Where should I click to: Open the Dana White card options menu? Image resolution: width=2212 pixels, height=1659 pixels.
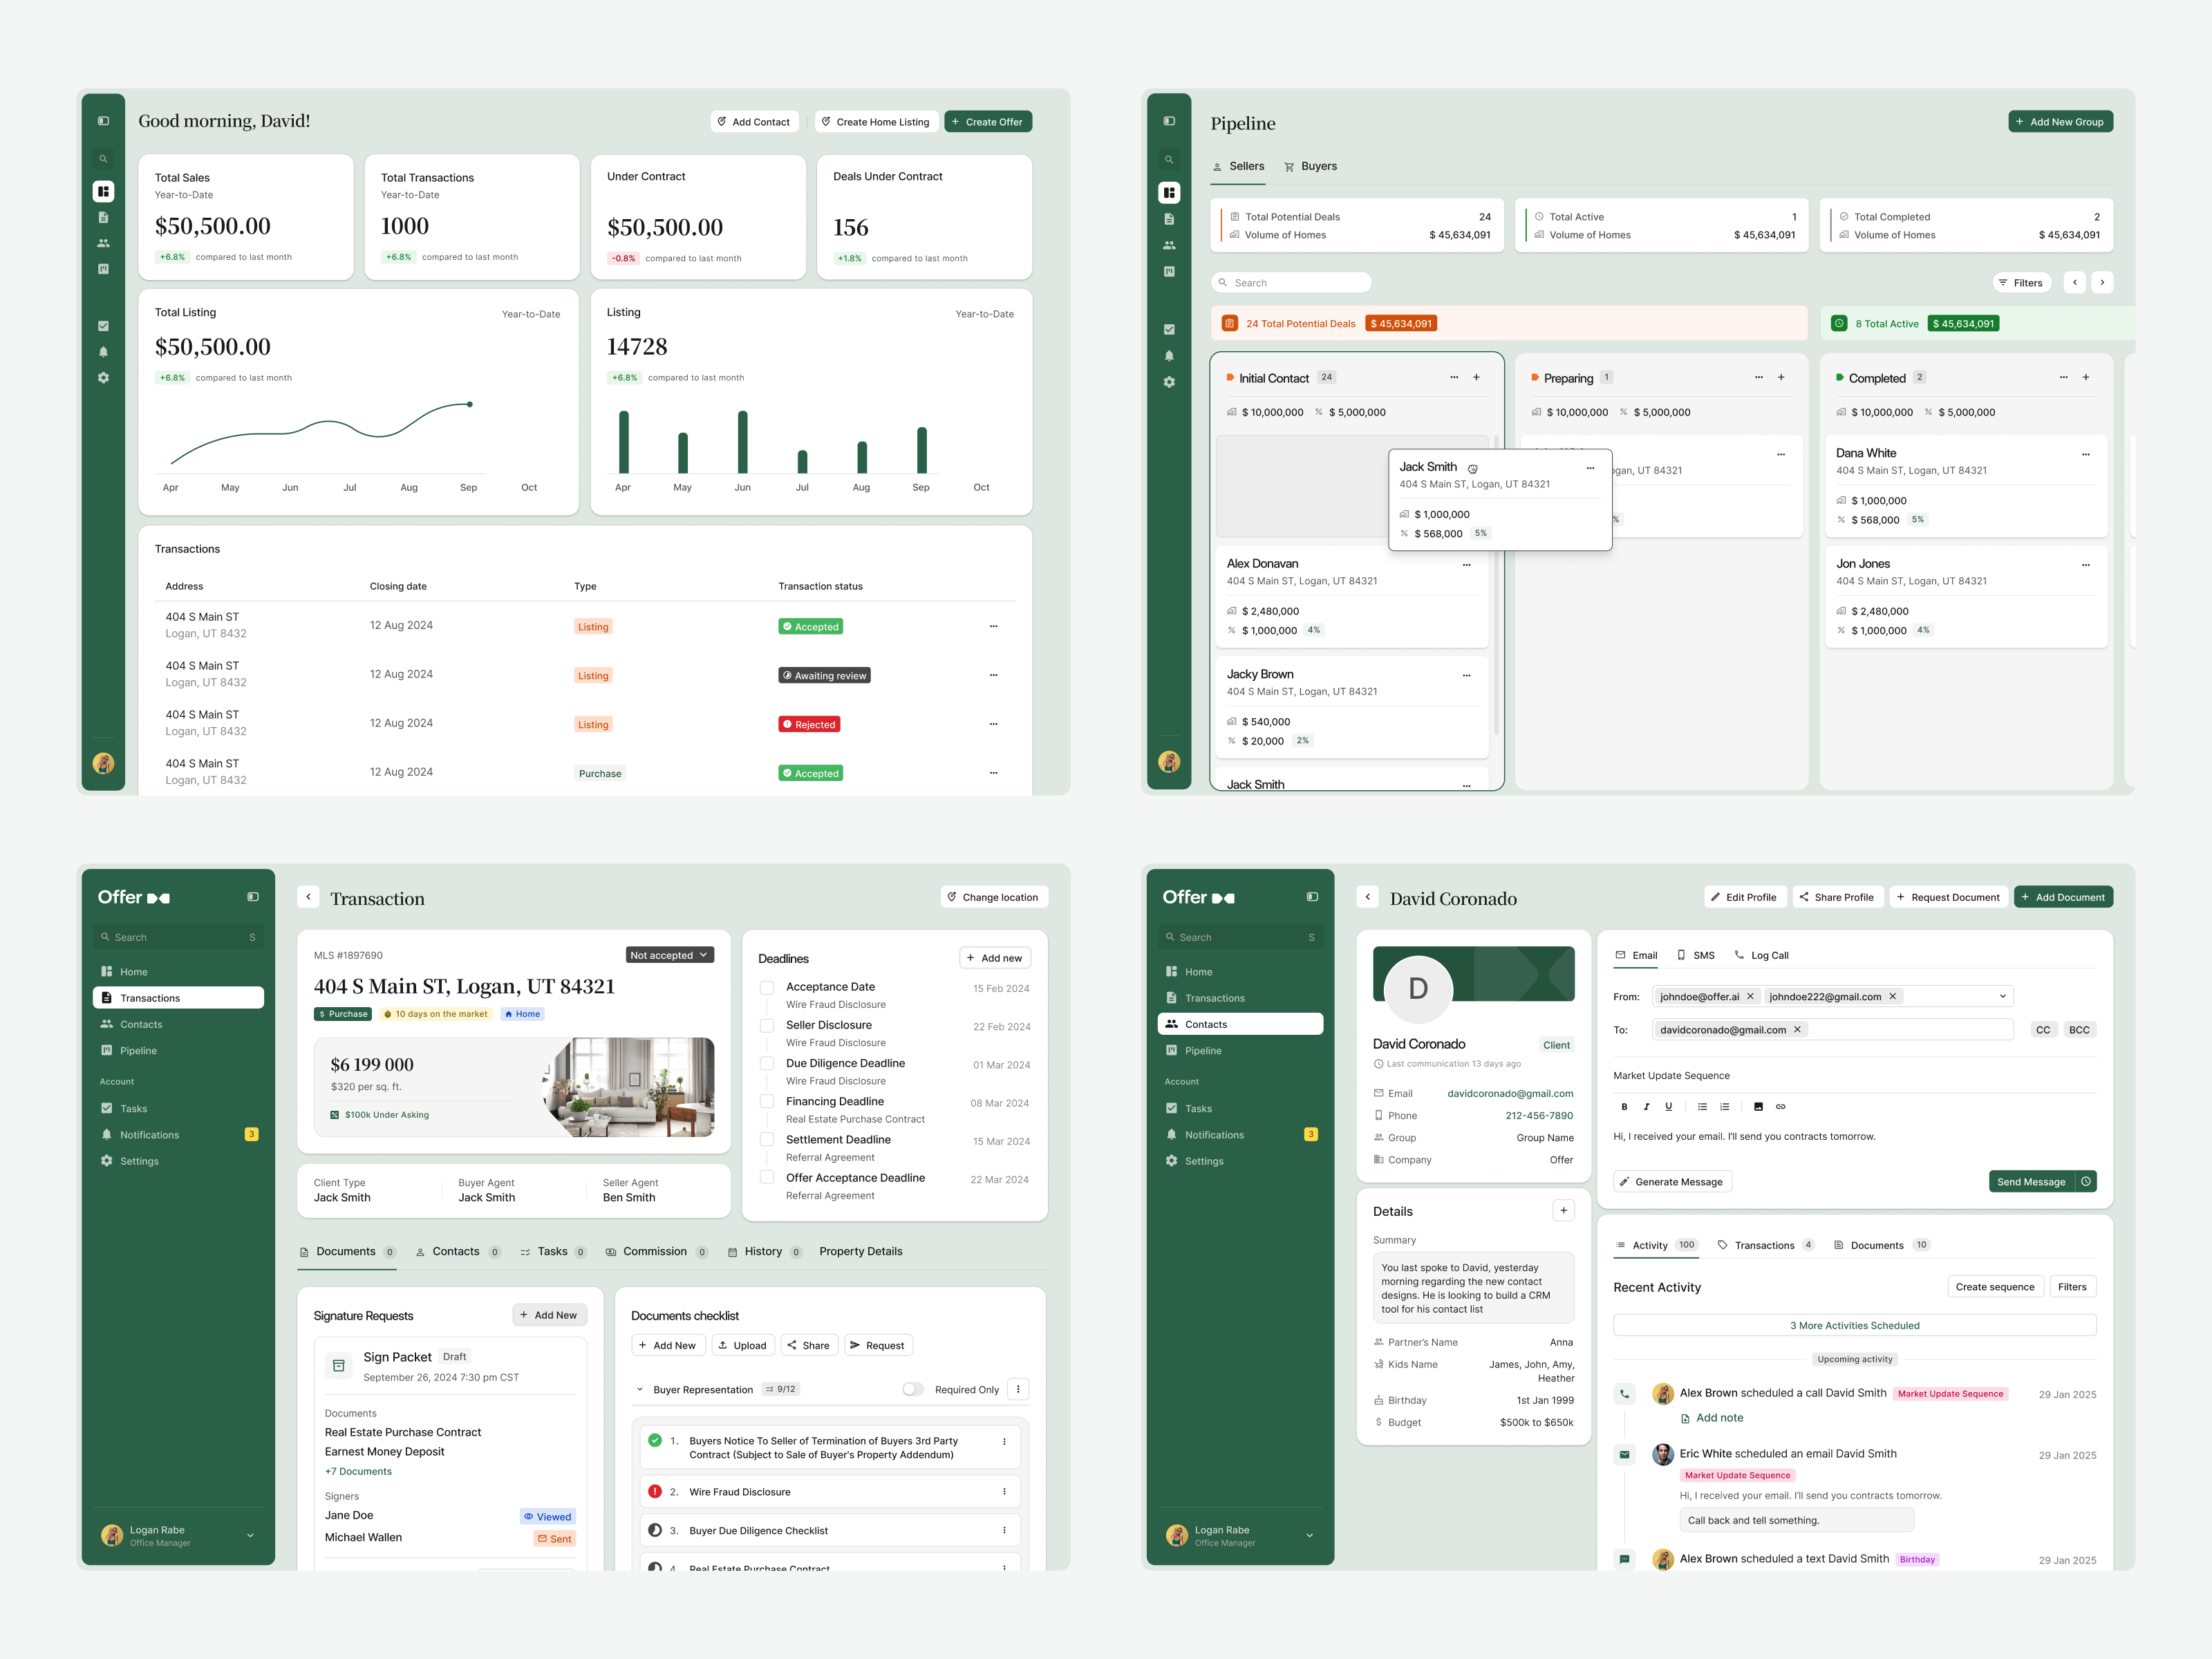[x=2086, y=454]
